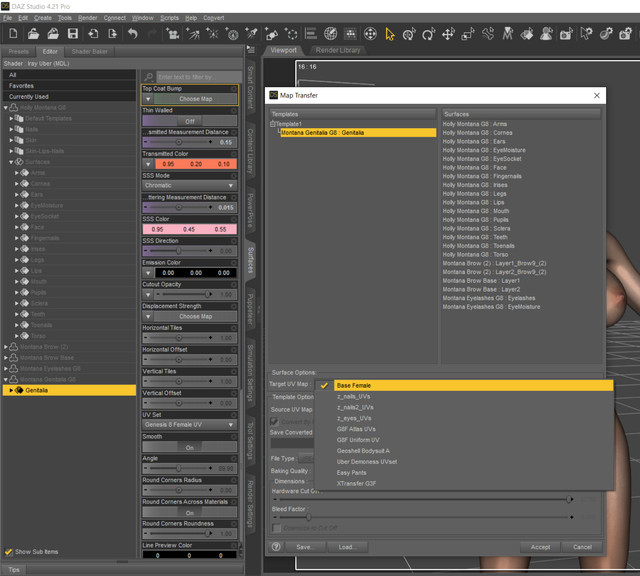Click the gear icon on Top Coat Bump
This screenshot has width=640, height=576.
click(x=234, y=89)
